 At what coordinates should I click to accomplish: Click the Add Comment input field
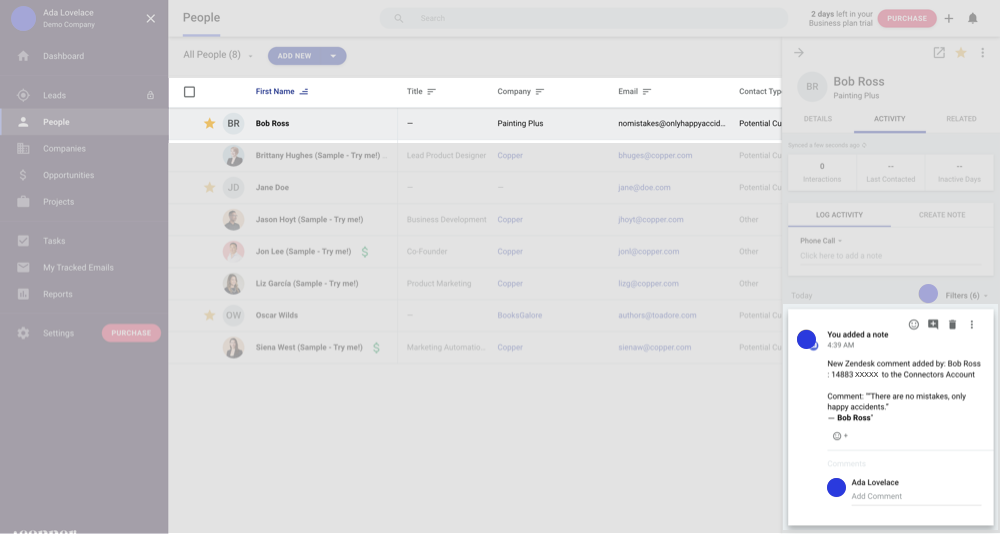coord(914,496)
